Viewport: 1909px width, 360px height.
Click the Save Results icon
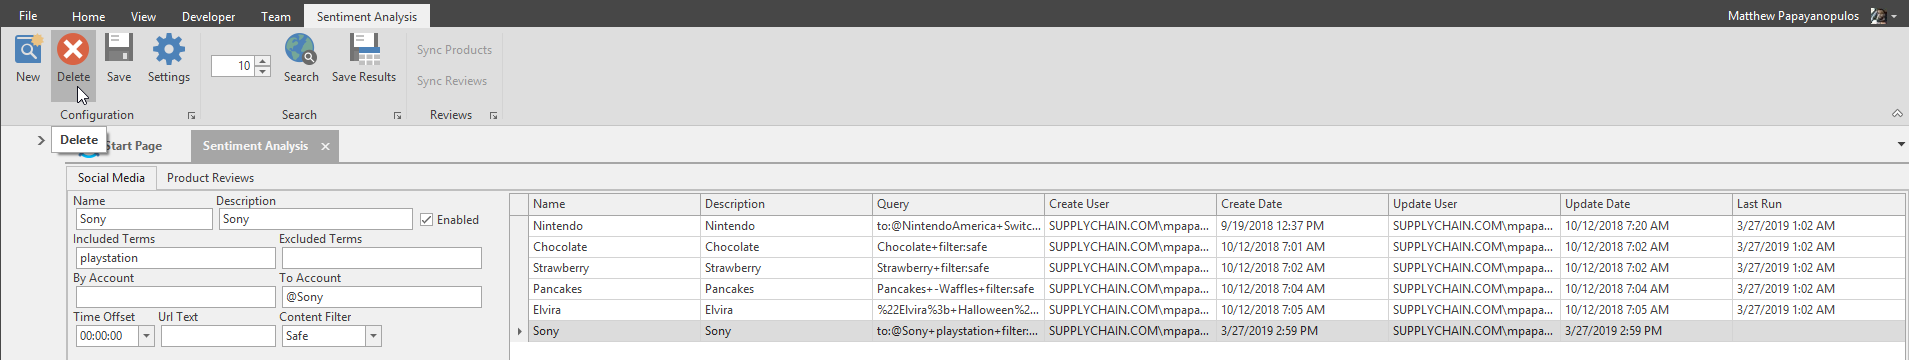click(x=364, y=49)
